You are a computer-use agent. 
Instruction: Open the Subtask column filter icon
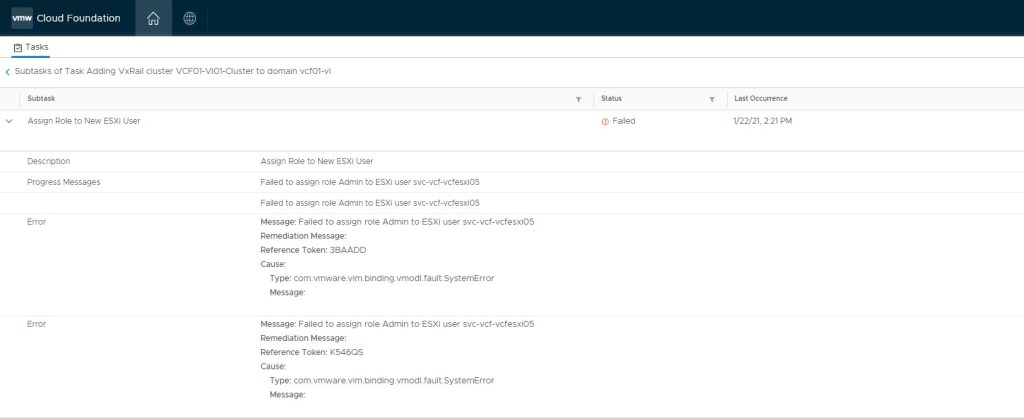coord(579,99)
